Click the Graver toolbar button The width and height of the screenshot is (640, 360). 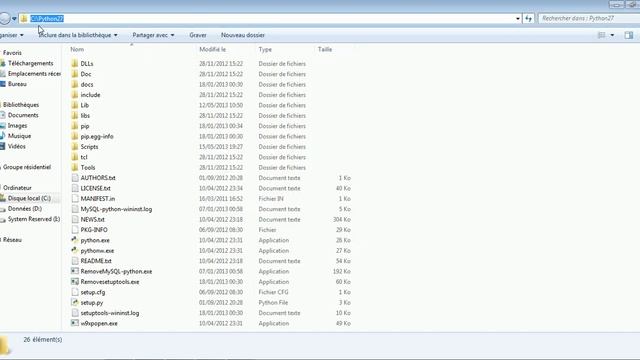[x=198, y=35]
